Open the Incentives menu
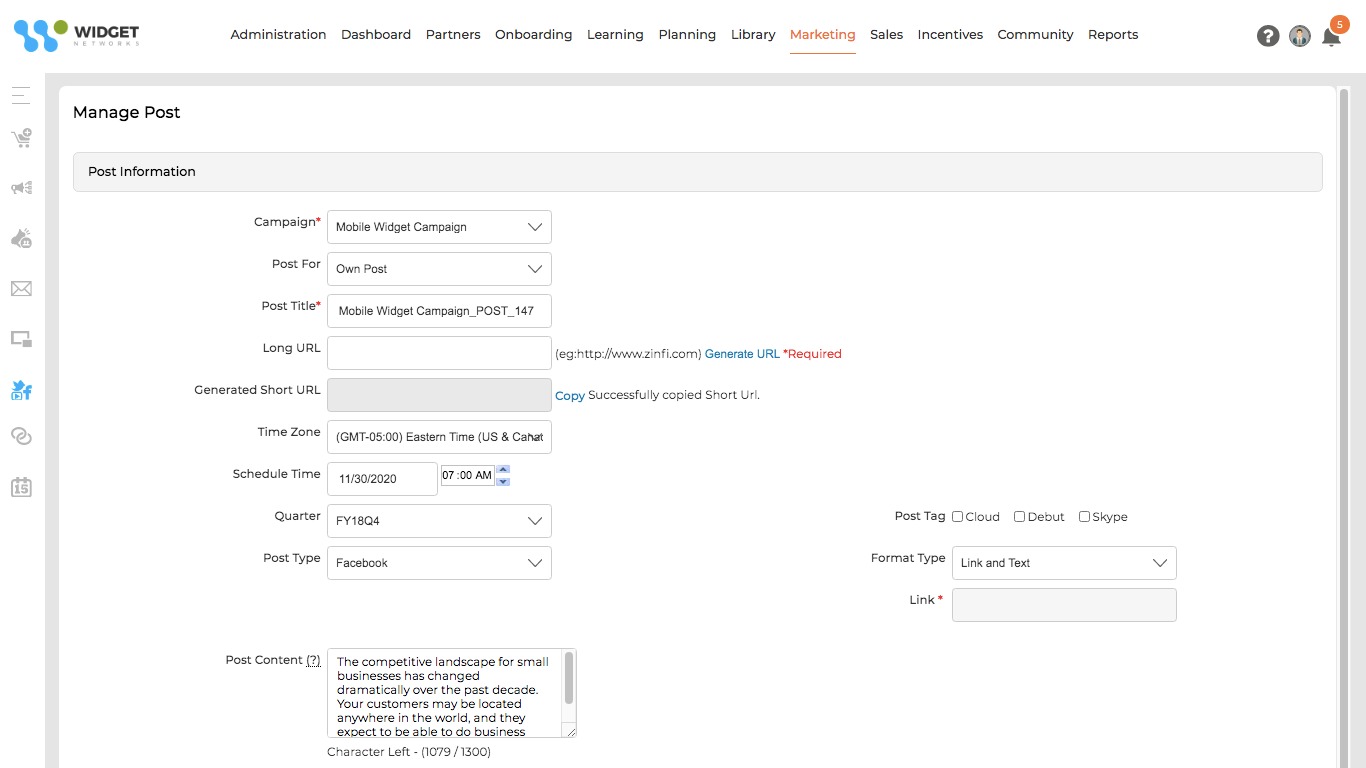This screenshot has width=1366, height=768. point(950,35)
